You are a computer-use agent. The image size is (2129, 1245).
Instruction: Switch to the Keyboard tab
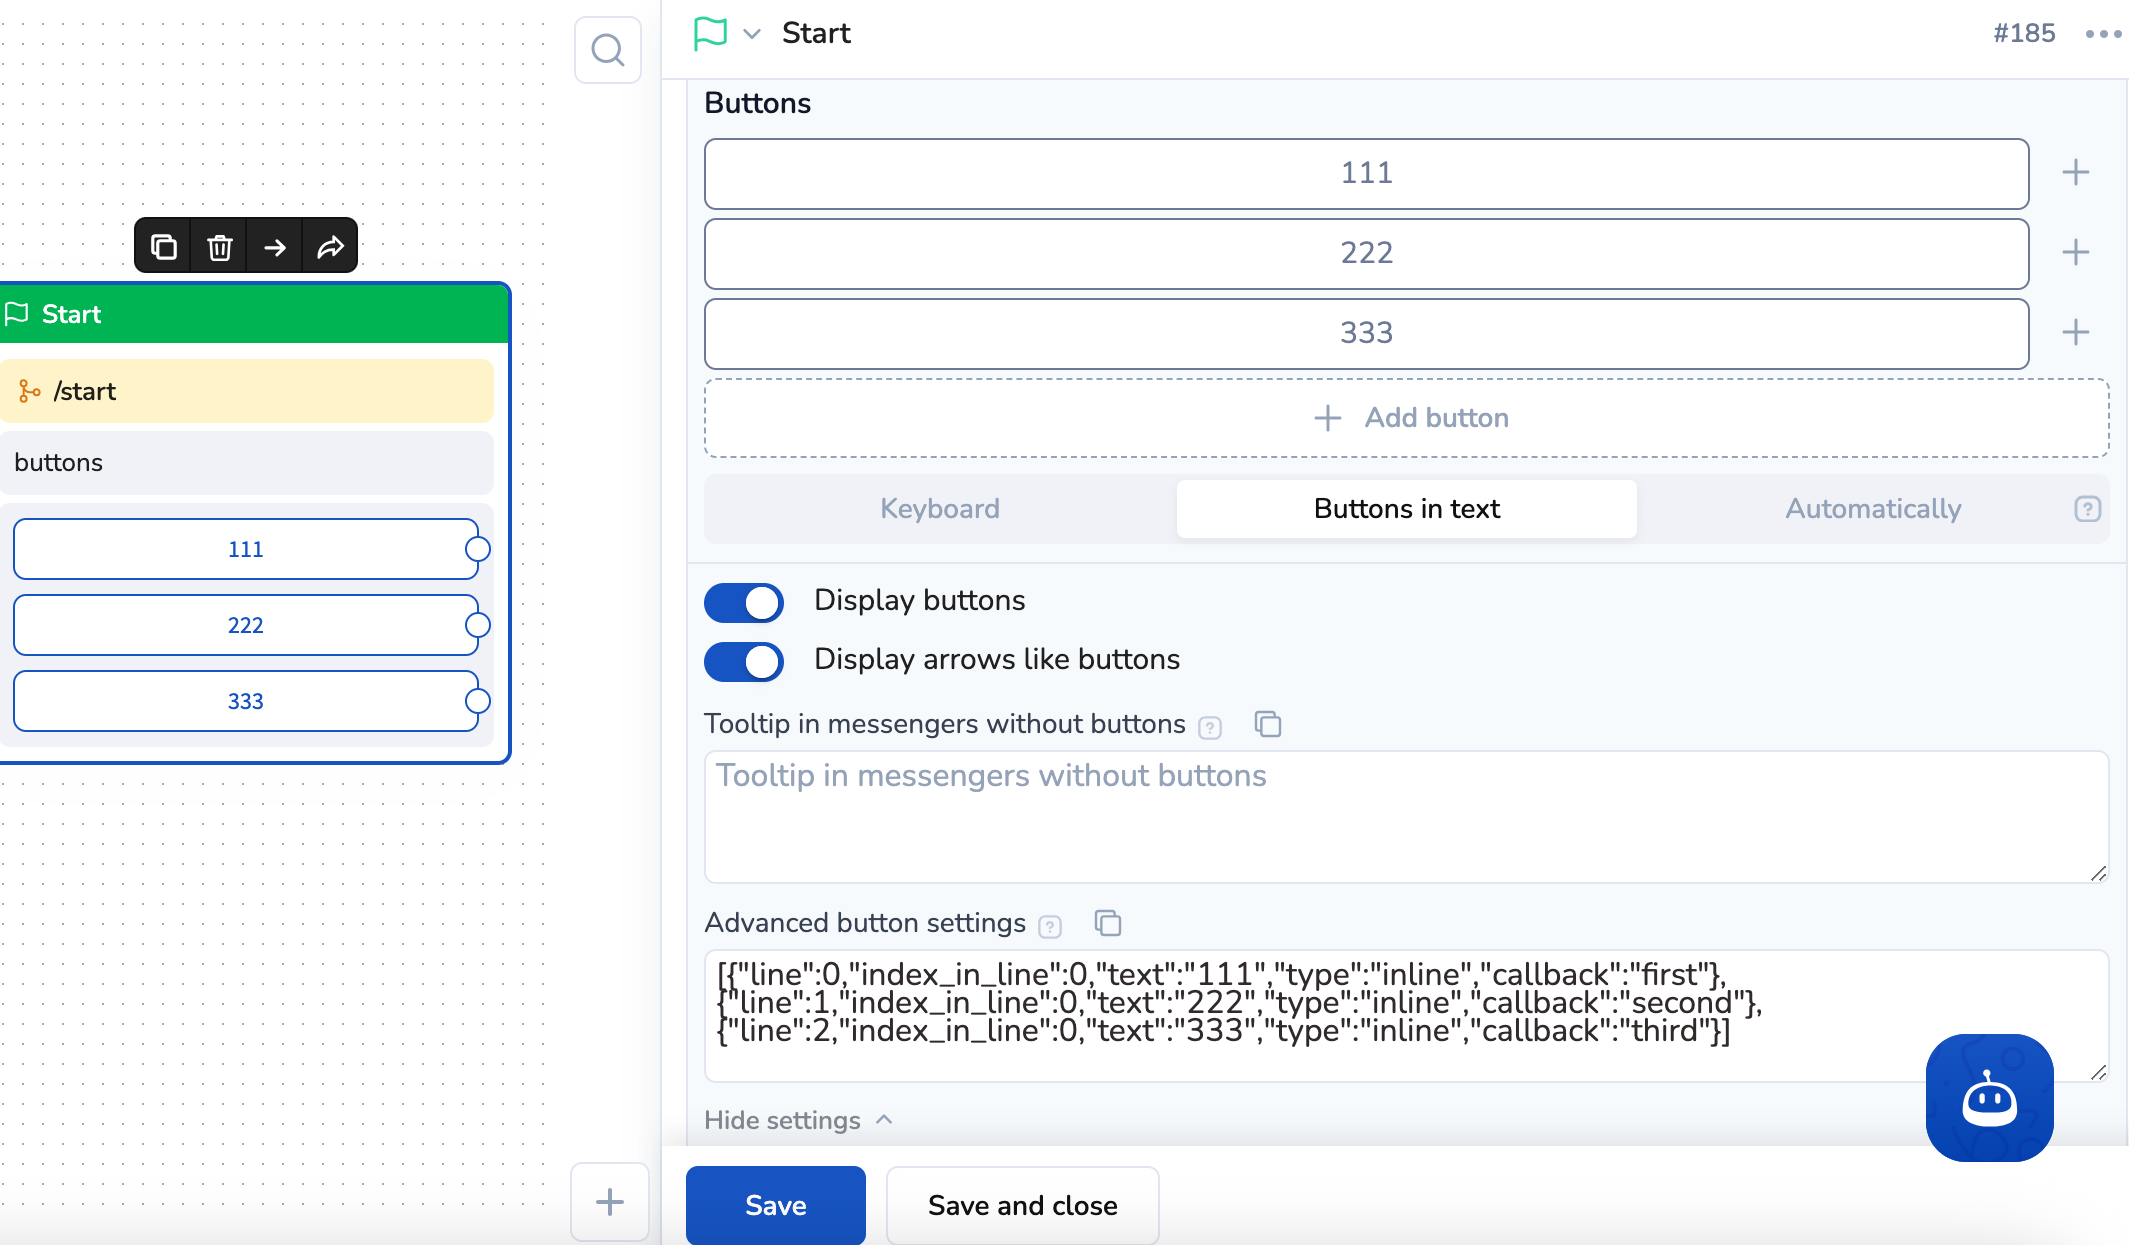pos(939,509)
